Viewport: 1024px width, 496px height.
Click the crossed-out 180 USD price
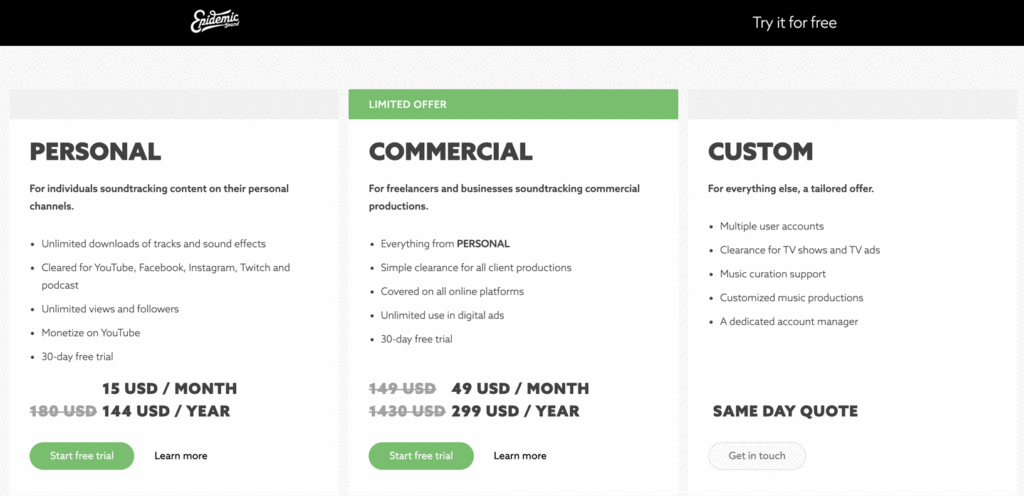pos(63,411)
